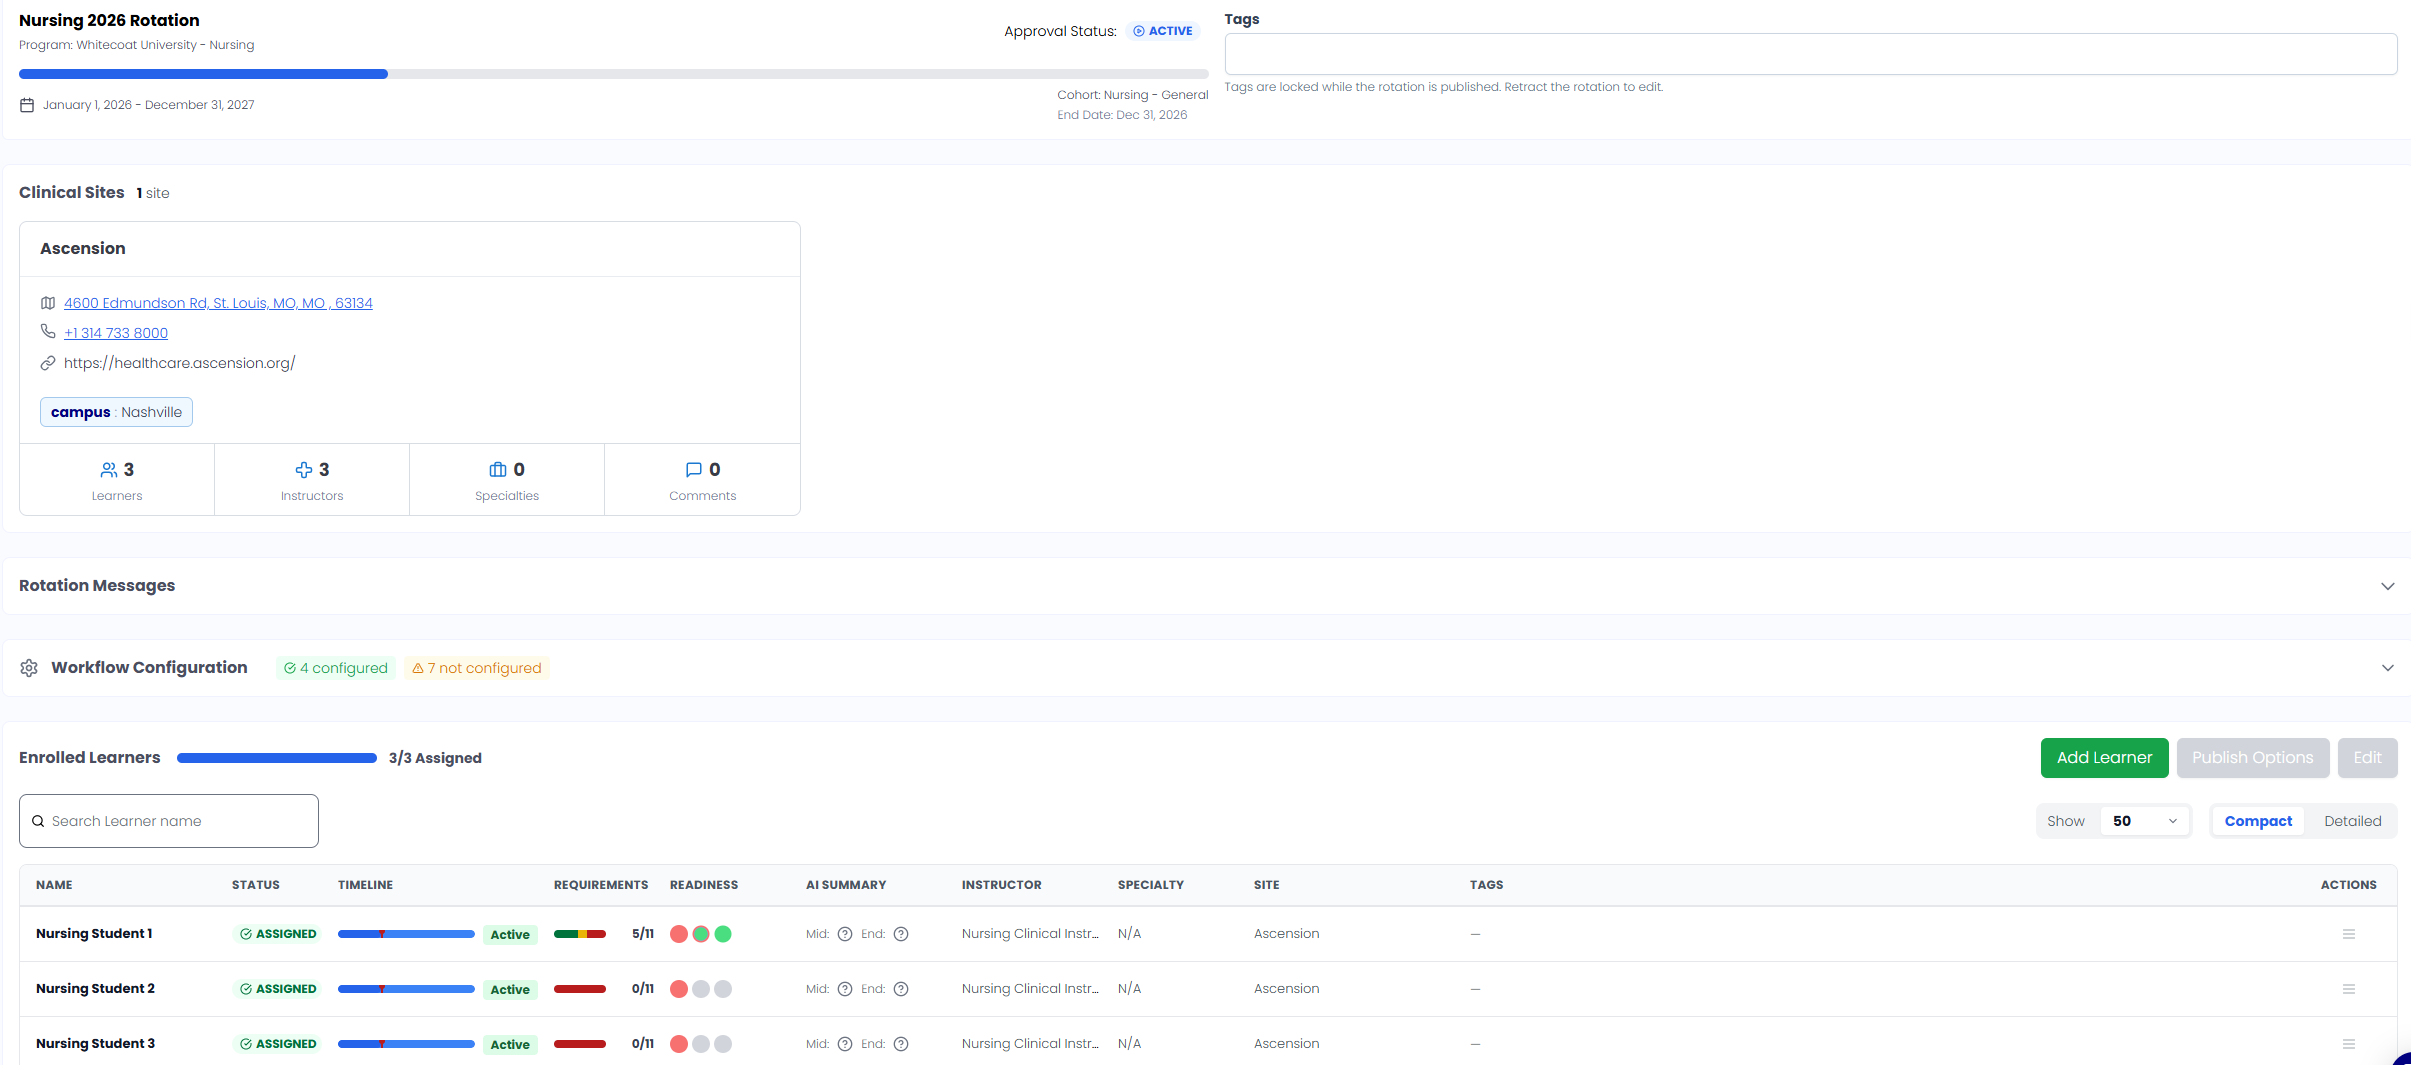
Task: Click the link chain icon beside website URL
Action: pyautogui.click(x=48, y=363)
